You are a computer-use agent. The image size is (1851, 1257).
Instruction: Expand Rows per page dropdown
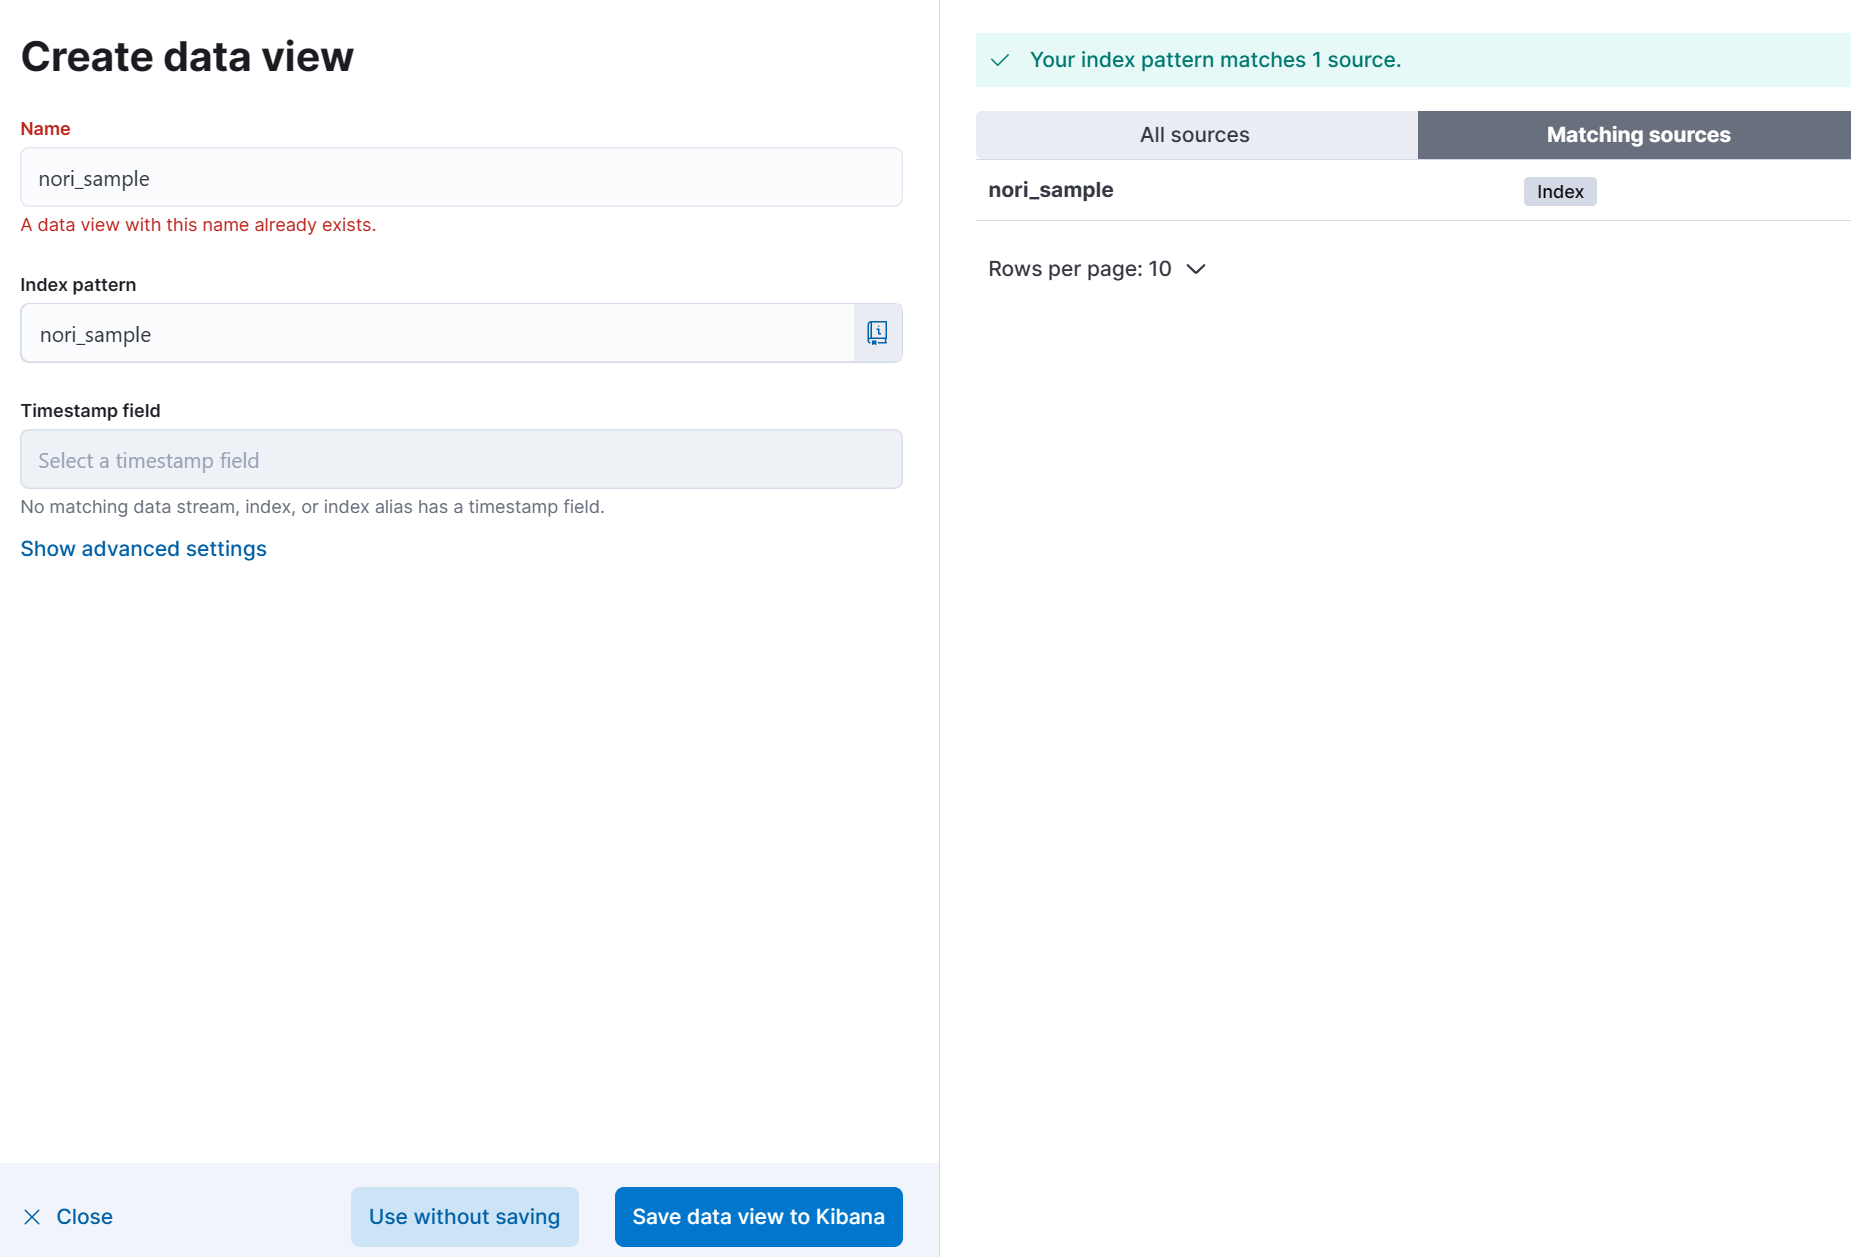coord(1097,269)
